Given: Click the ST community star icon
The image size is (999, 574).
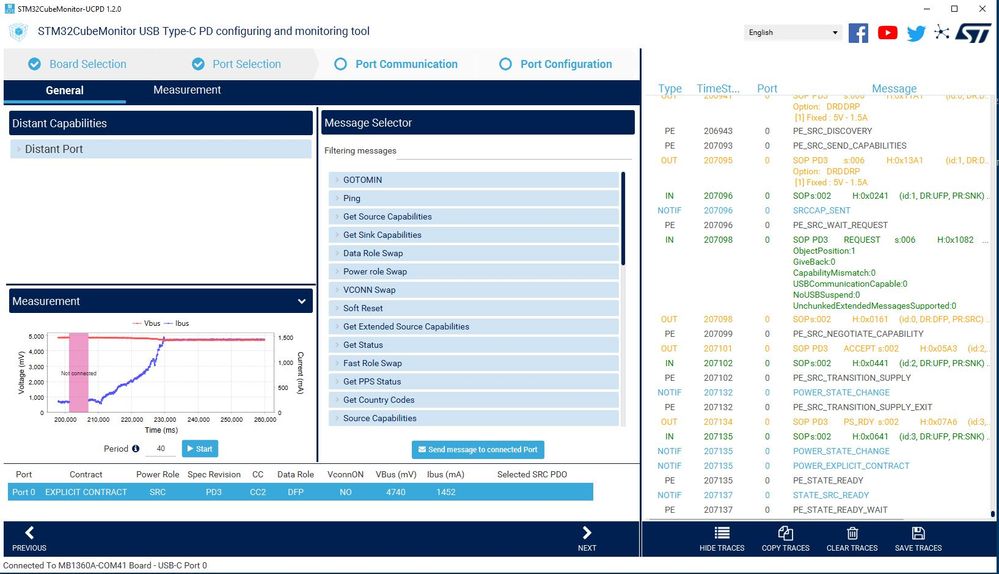Looking at the screenshot, I should pos(942,32).
